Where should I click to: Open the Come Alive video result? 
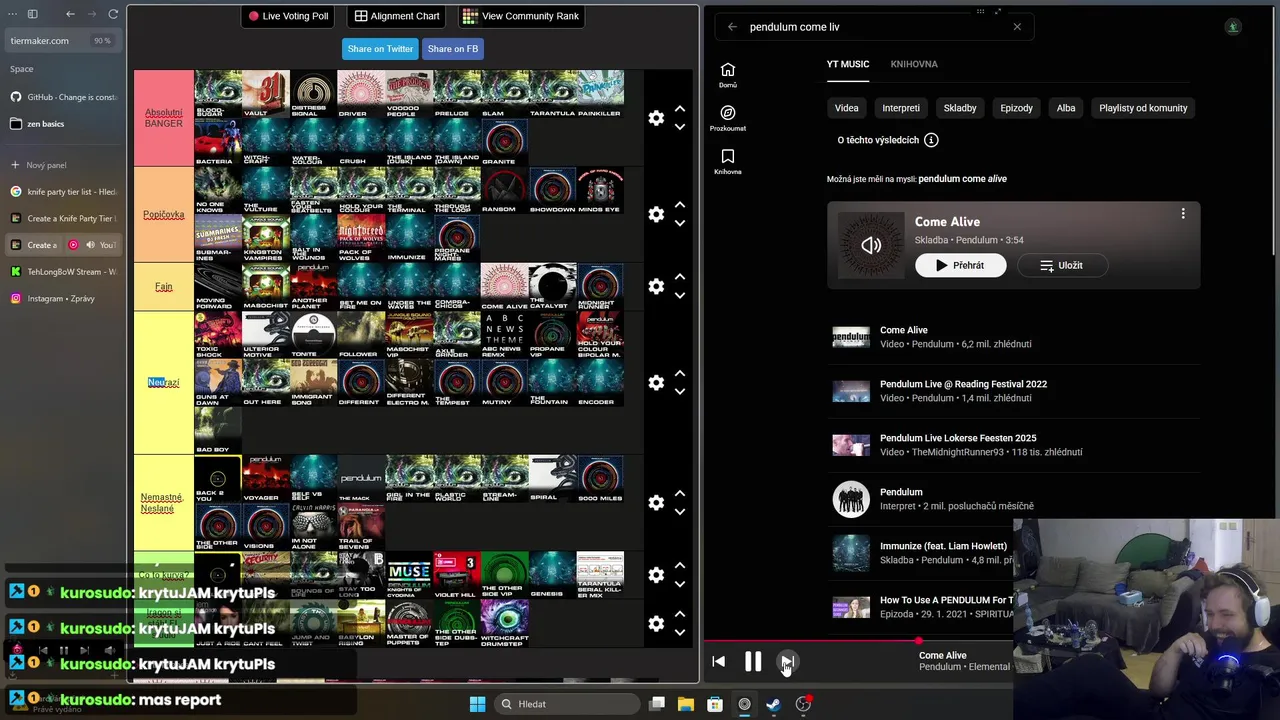1013,337
